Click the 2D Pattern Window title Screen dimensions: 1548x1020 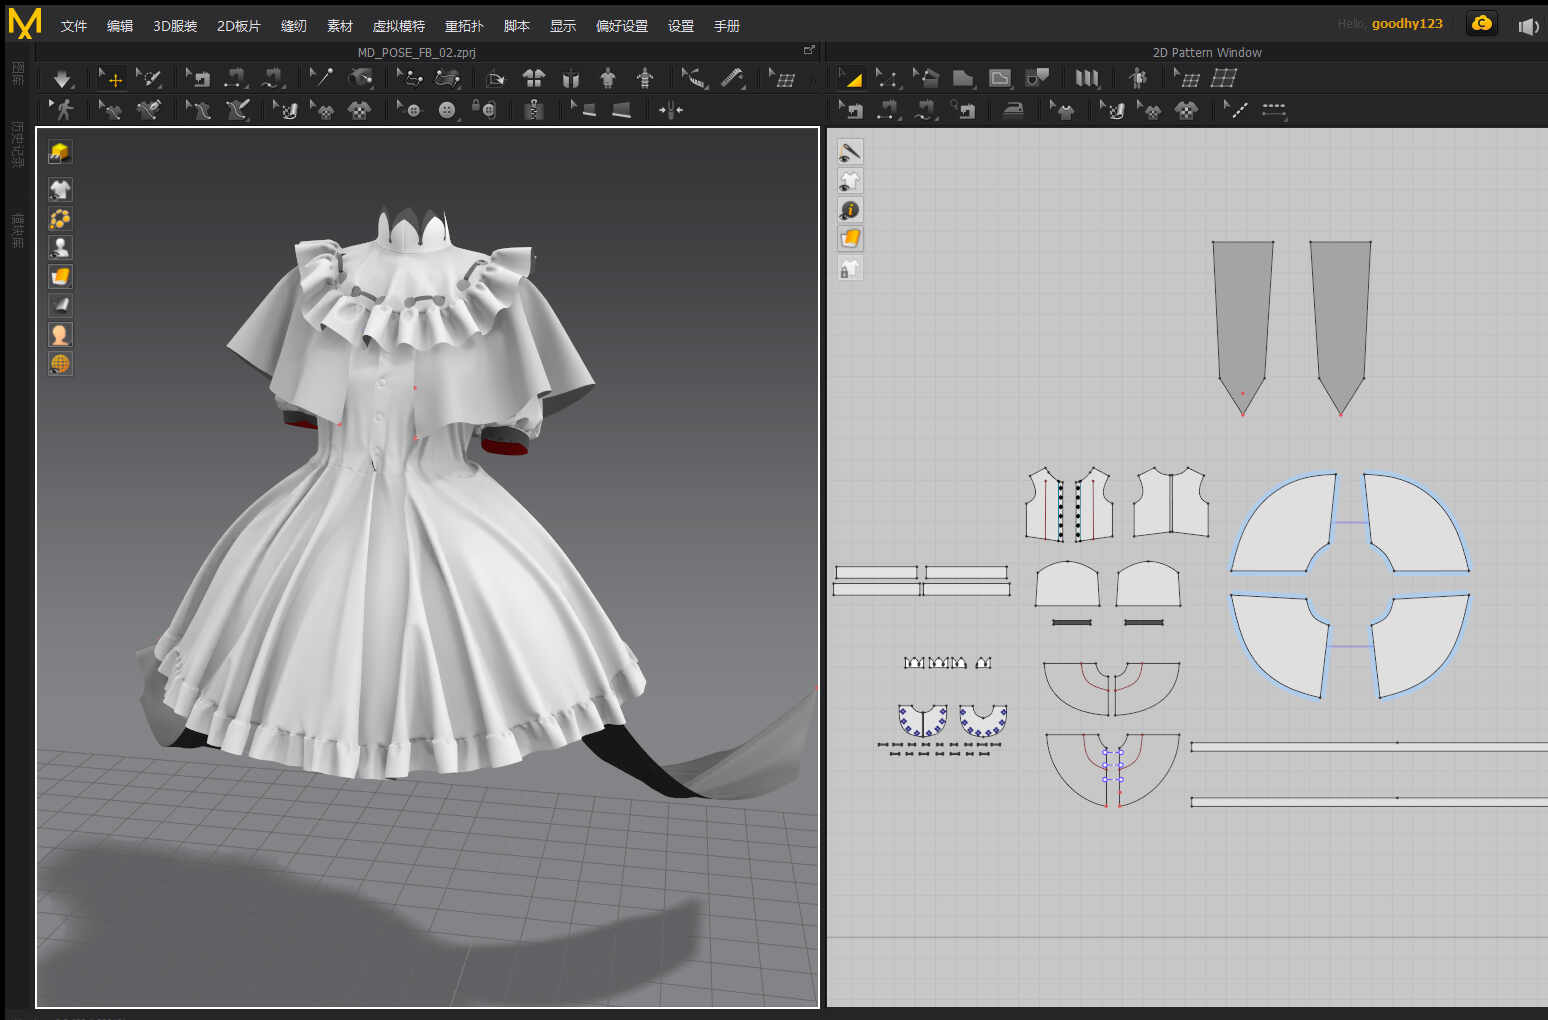tap(1207, 52)
